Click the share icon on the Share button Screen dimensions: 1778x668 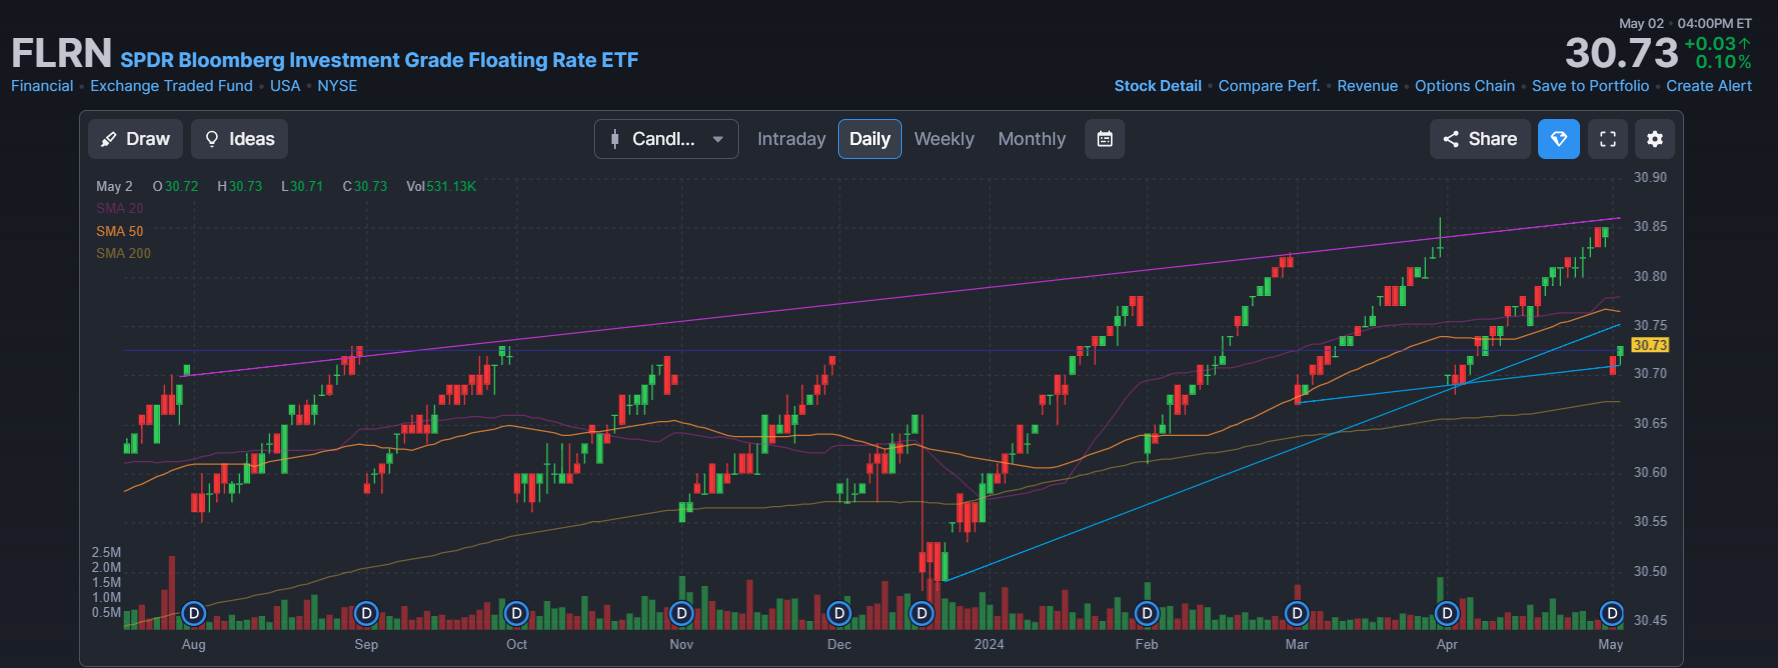pyautogui.click(x=1451, y=139)
